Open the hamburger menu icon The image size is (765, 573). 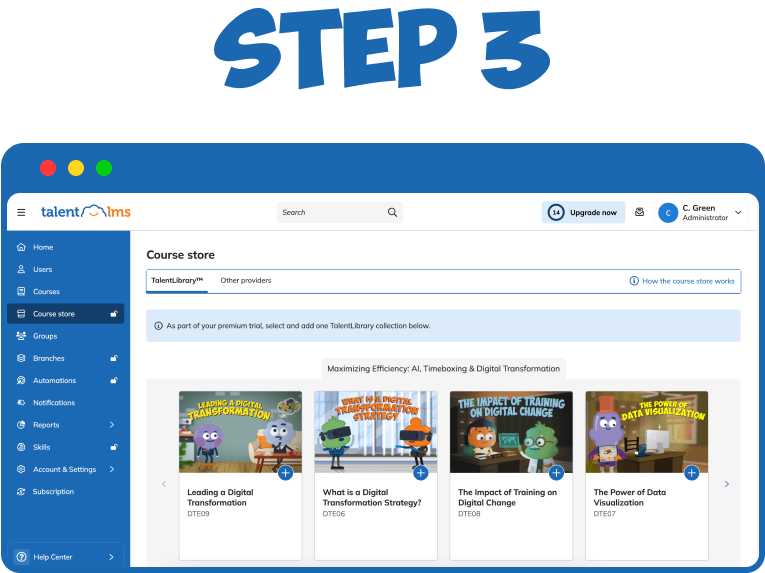point(21,212)
